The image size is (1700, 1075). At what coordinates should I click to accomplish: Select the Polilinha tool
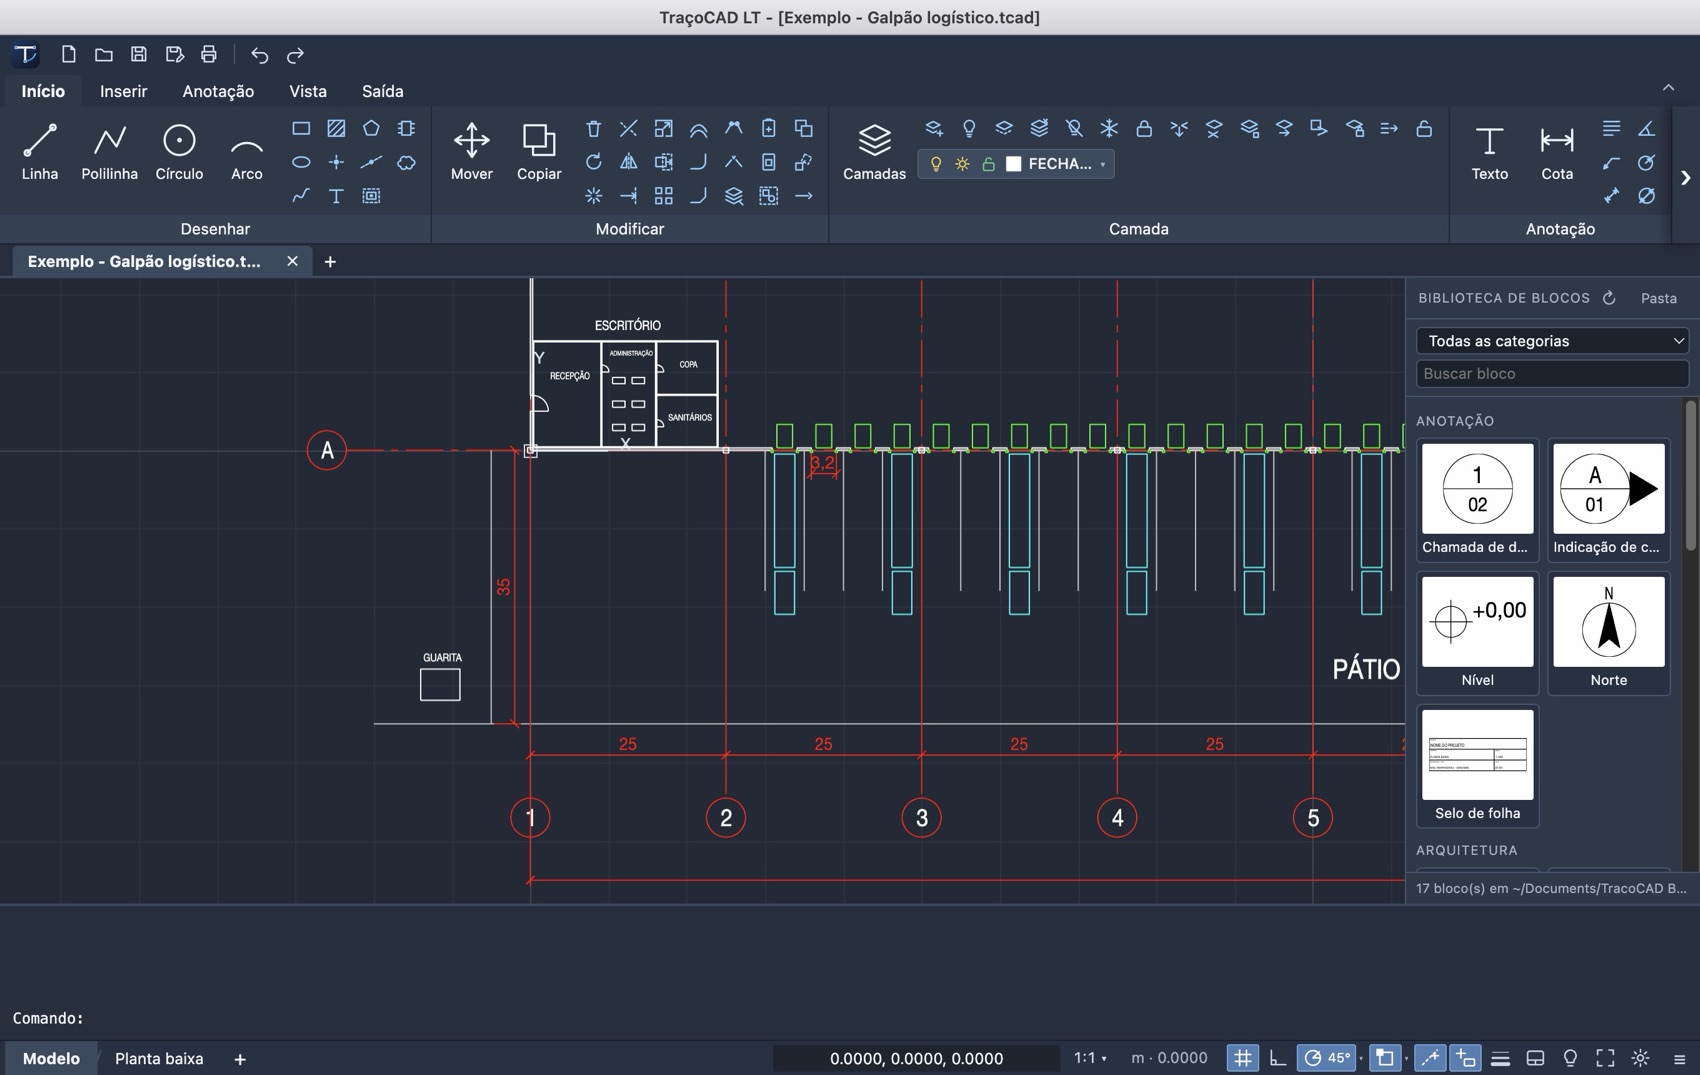tap(109, 152)
